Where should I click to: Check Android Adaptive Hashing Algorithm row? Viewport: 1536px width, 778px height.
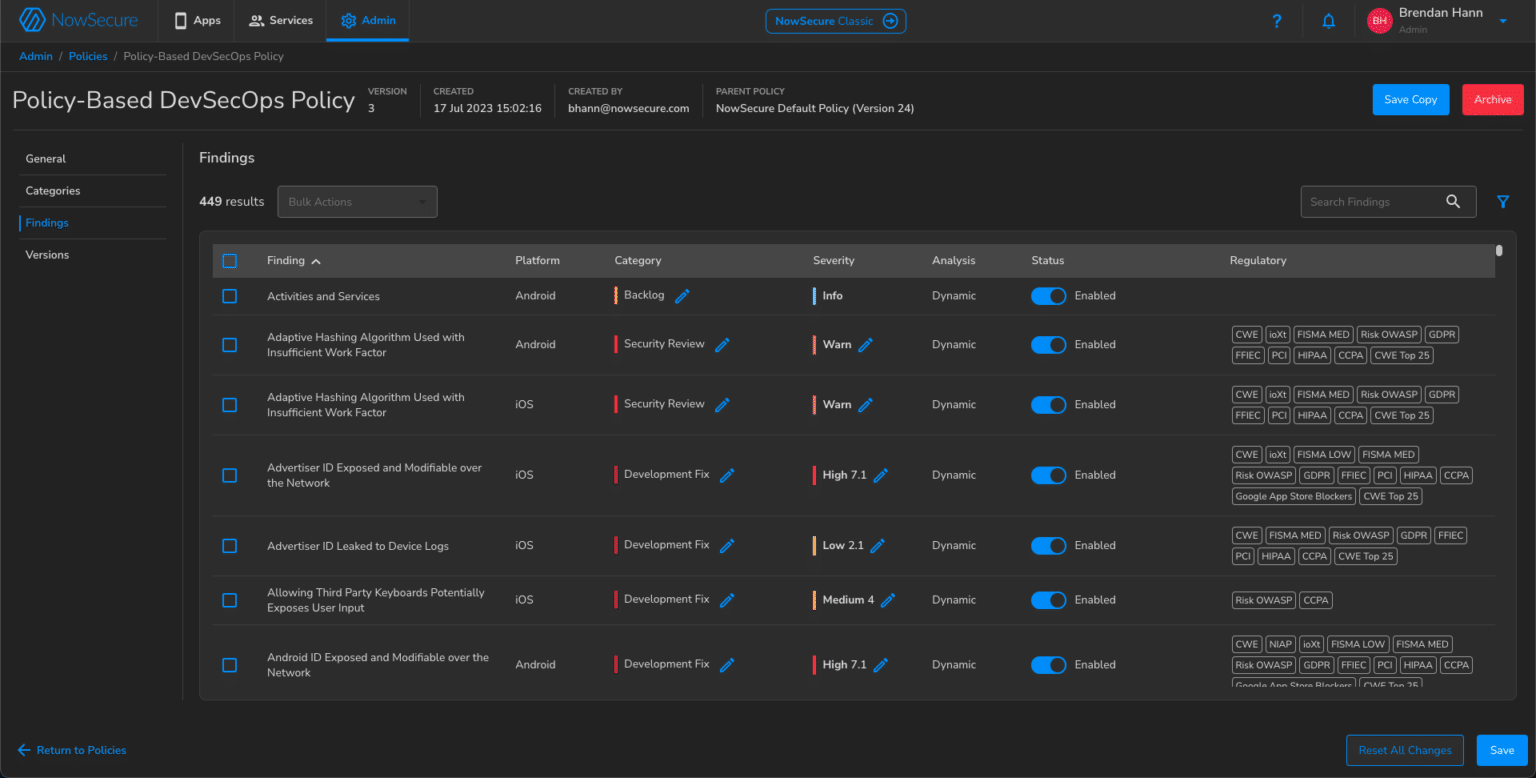click(x=229, y=345)
